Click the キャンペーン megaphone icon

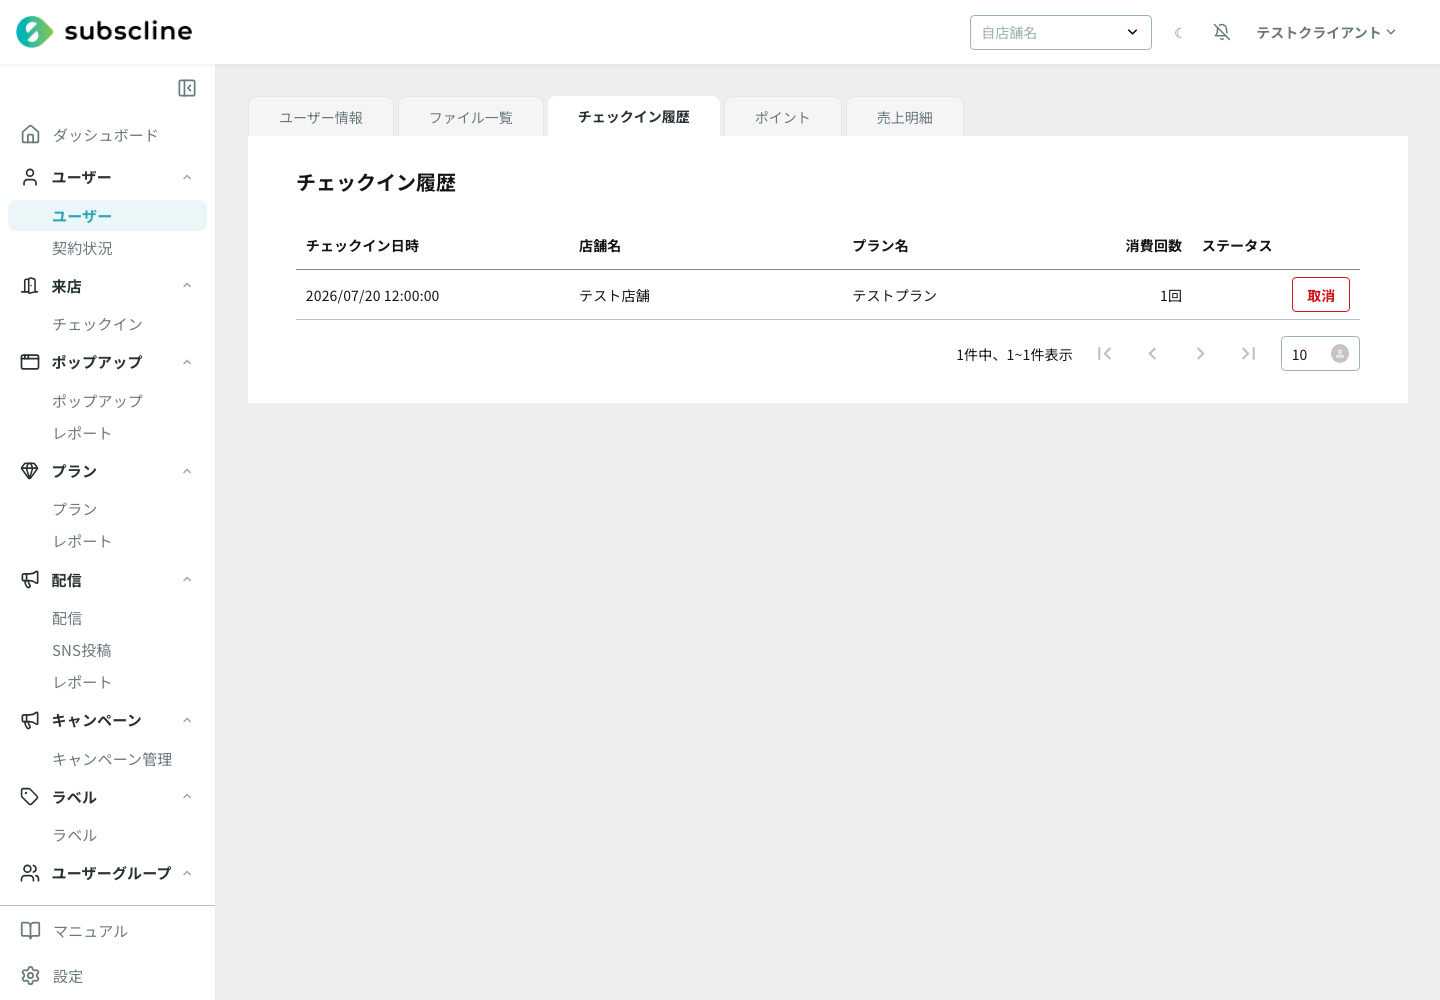pyautogui.click(x=30, y=720)
